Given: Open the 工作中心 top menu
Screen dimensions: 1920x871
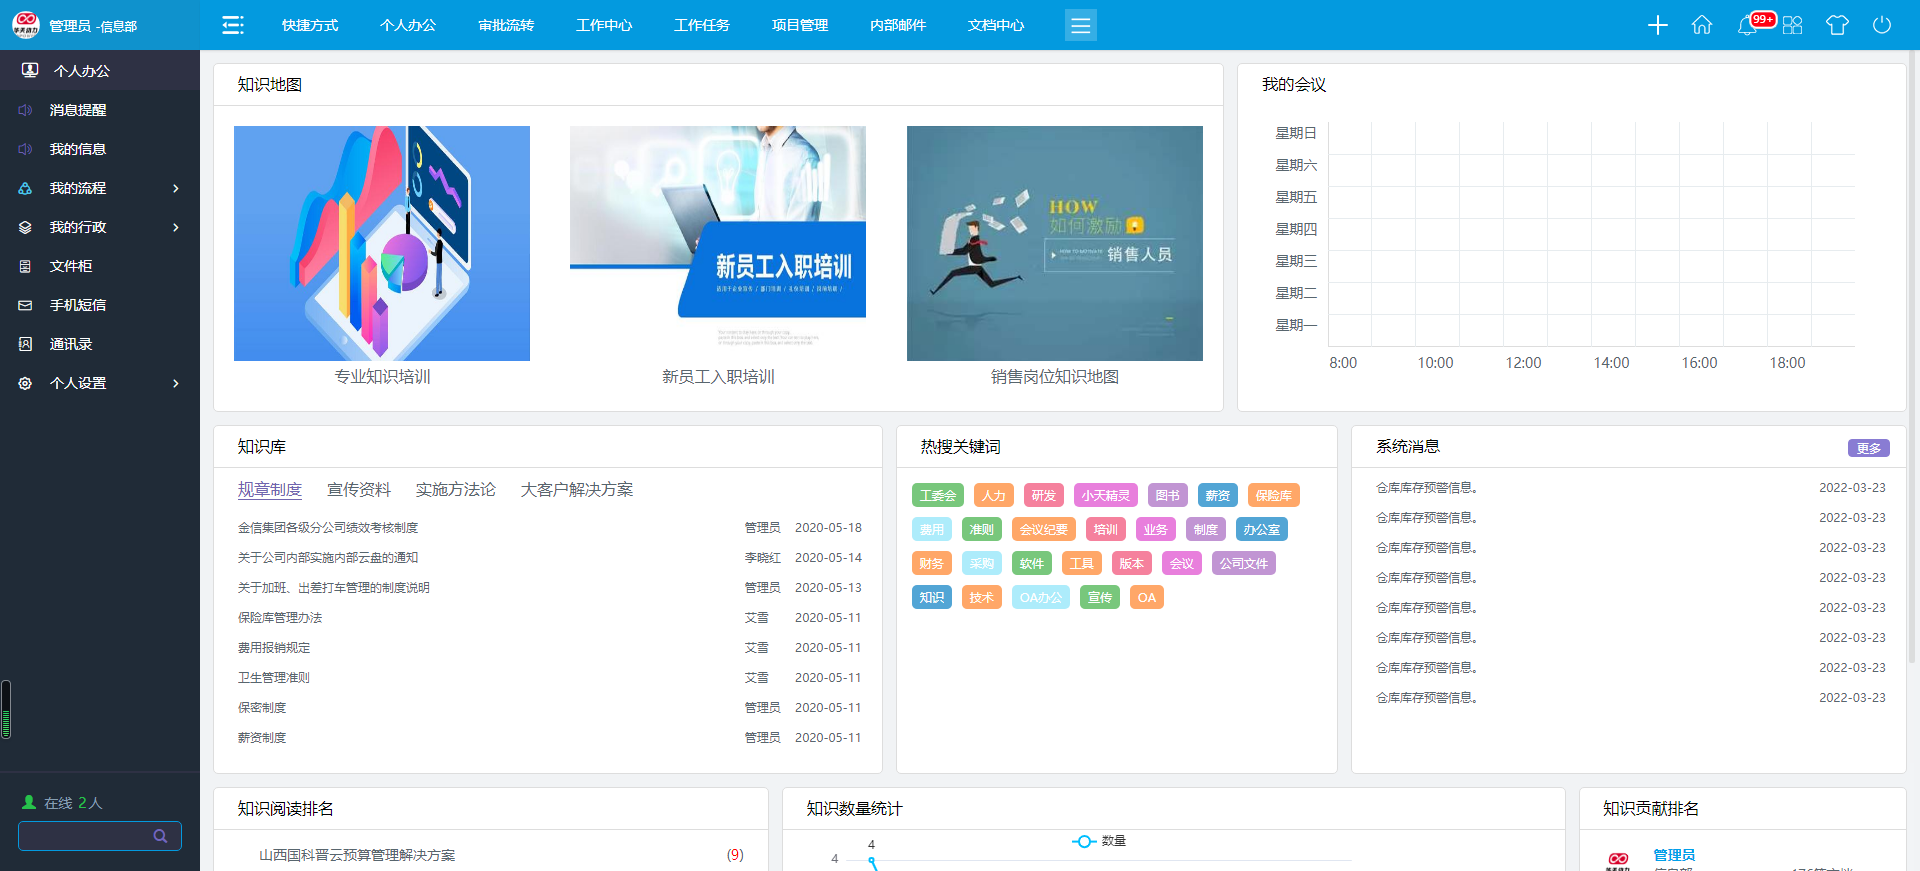Looking at the screenshot, I should click(x=604, y=25).
